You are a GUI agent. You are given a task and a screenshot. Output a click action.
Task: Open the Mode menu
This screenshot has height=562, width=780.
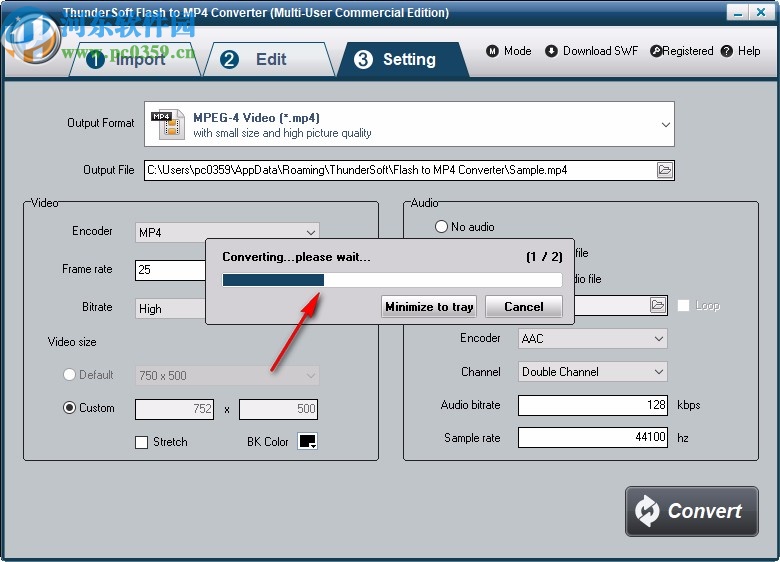pos(508,51)
